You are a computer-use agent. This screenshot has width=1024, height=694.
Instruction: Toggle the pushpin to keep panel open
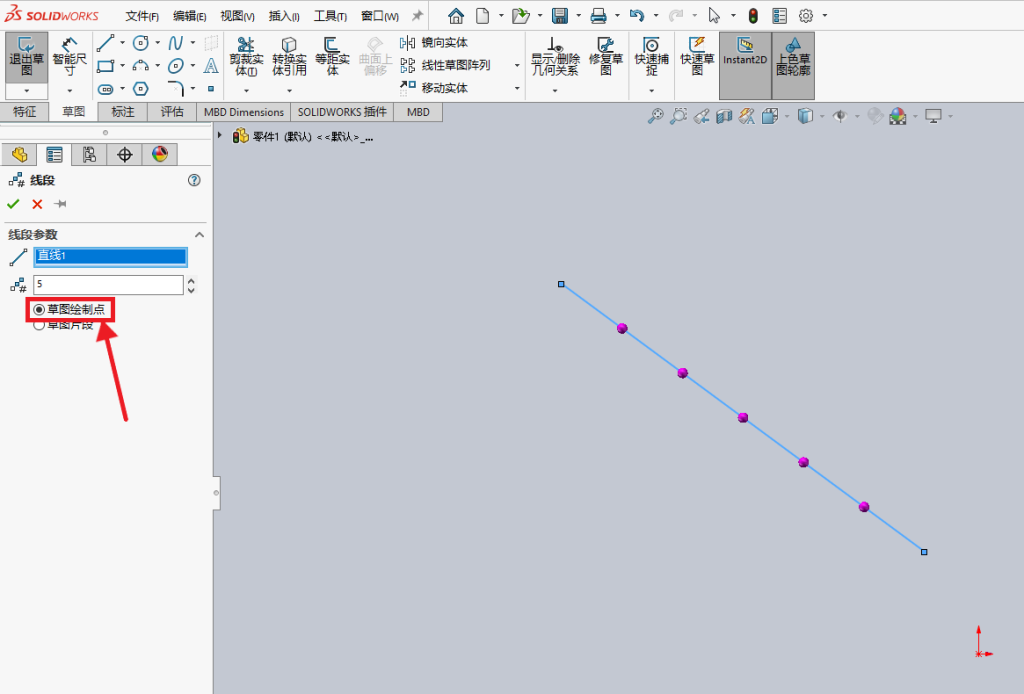pos(60,204)
